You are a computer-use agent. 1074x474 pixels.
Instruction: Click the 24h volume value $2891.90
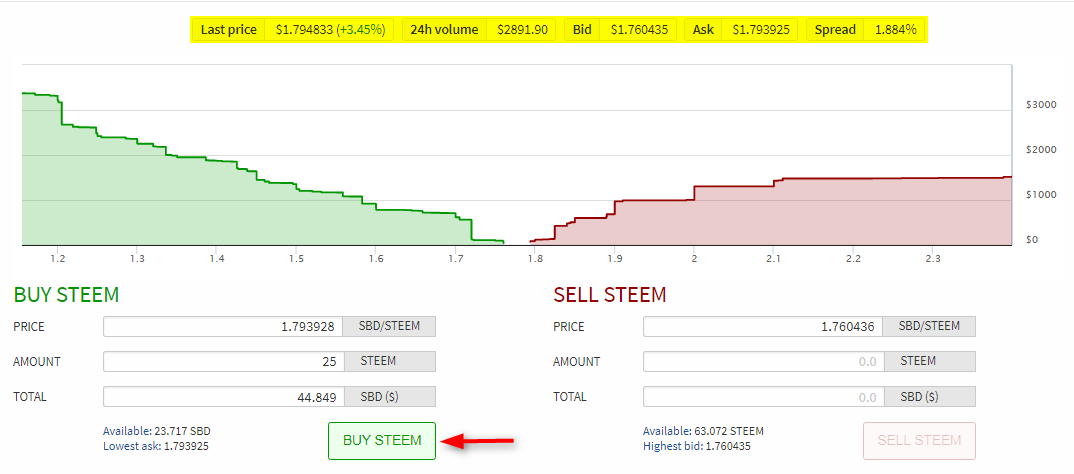tap(522, 30)
